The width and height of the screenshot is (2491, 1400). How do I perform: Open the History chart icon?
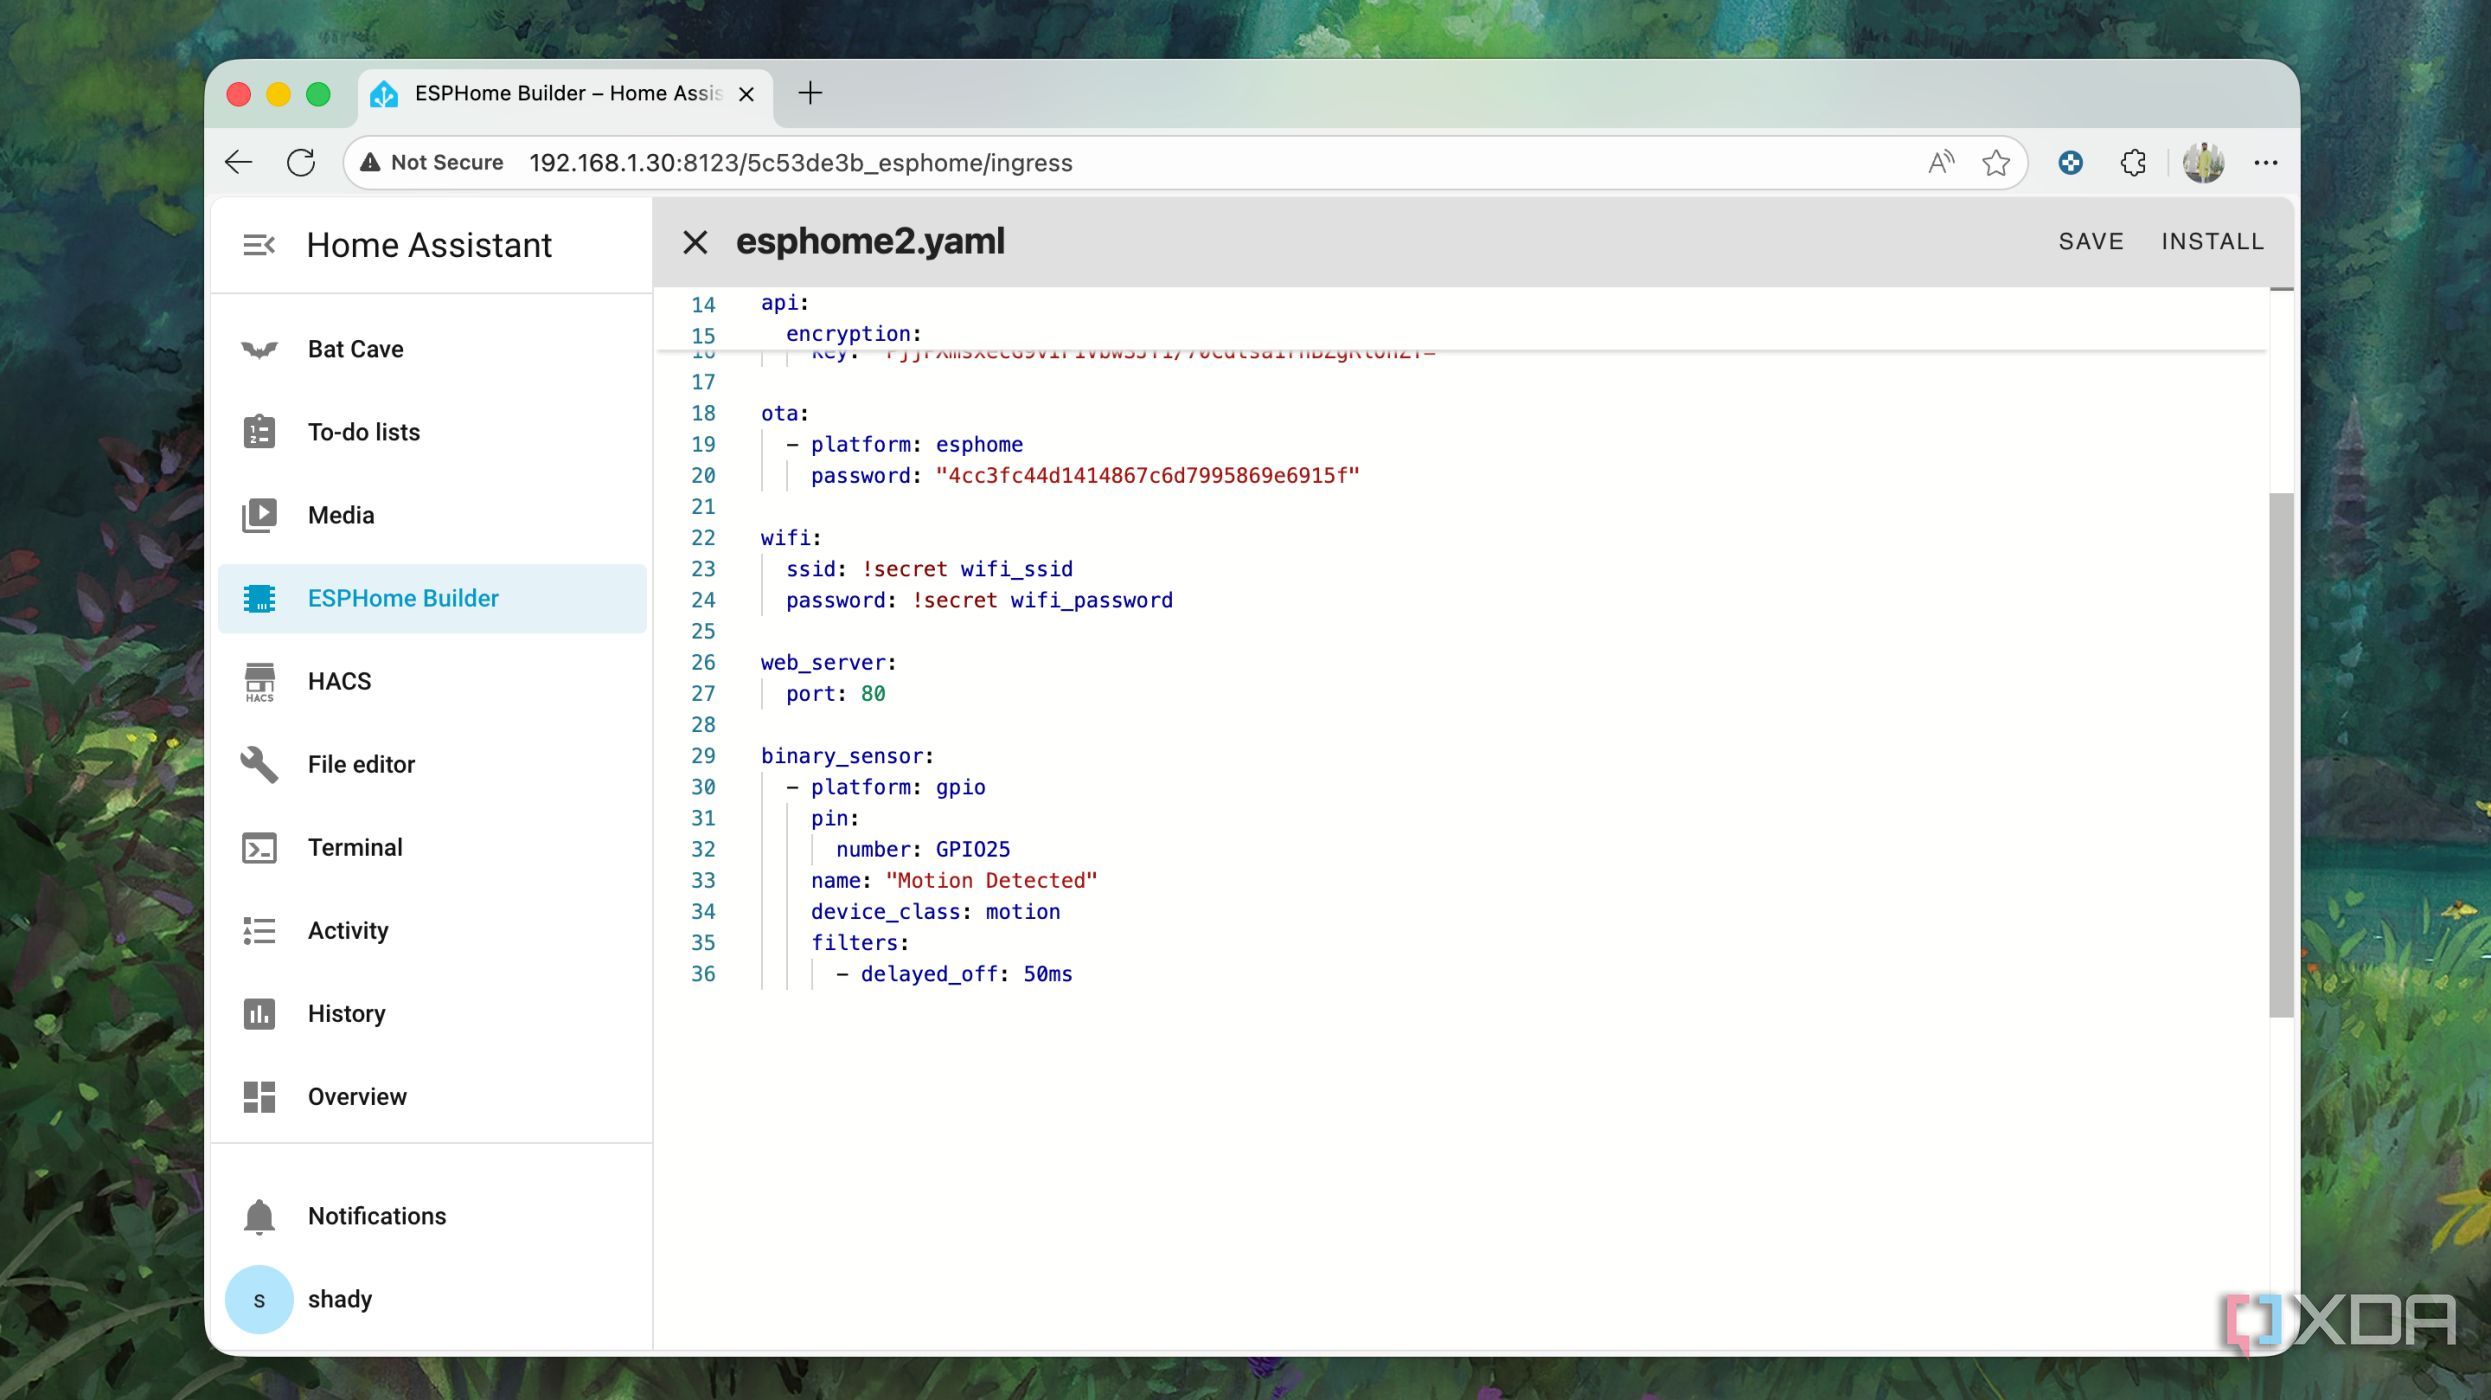[259, 1013]
